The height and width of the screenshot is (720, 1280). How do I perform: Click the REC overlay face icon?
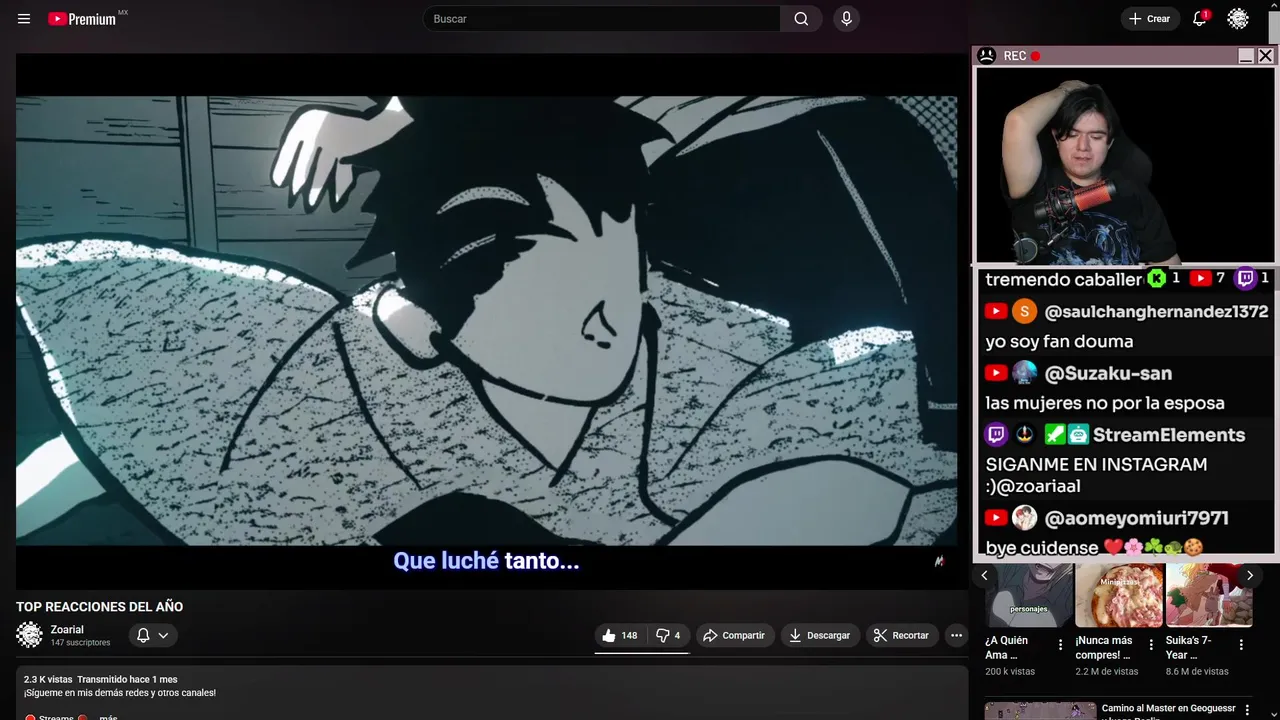(986, 56)
